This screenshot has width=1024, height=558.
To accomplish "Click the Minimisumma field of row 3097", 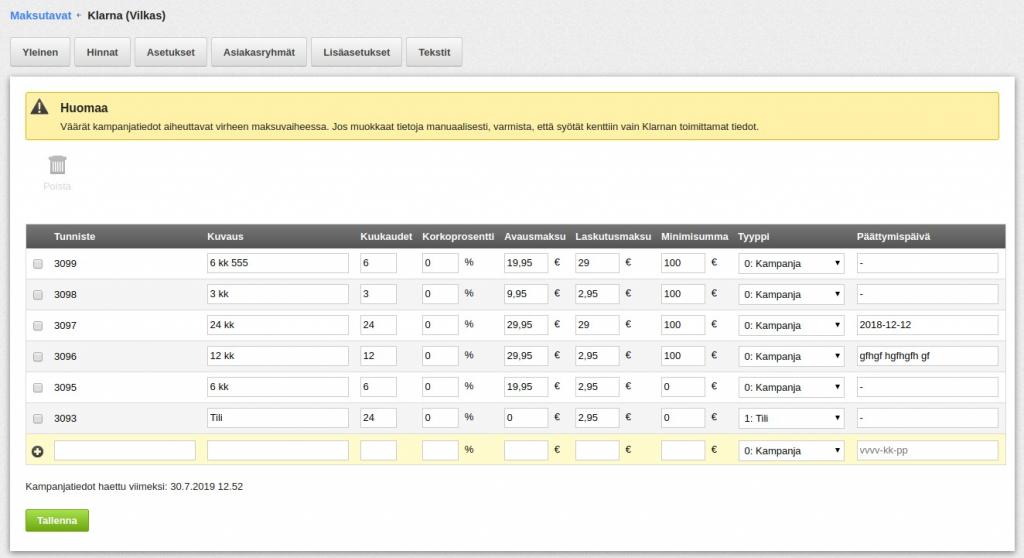I will (x=682, y=325).
